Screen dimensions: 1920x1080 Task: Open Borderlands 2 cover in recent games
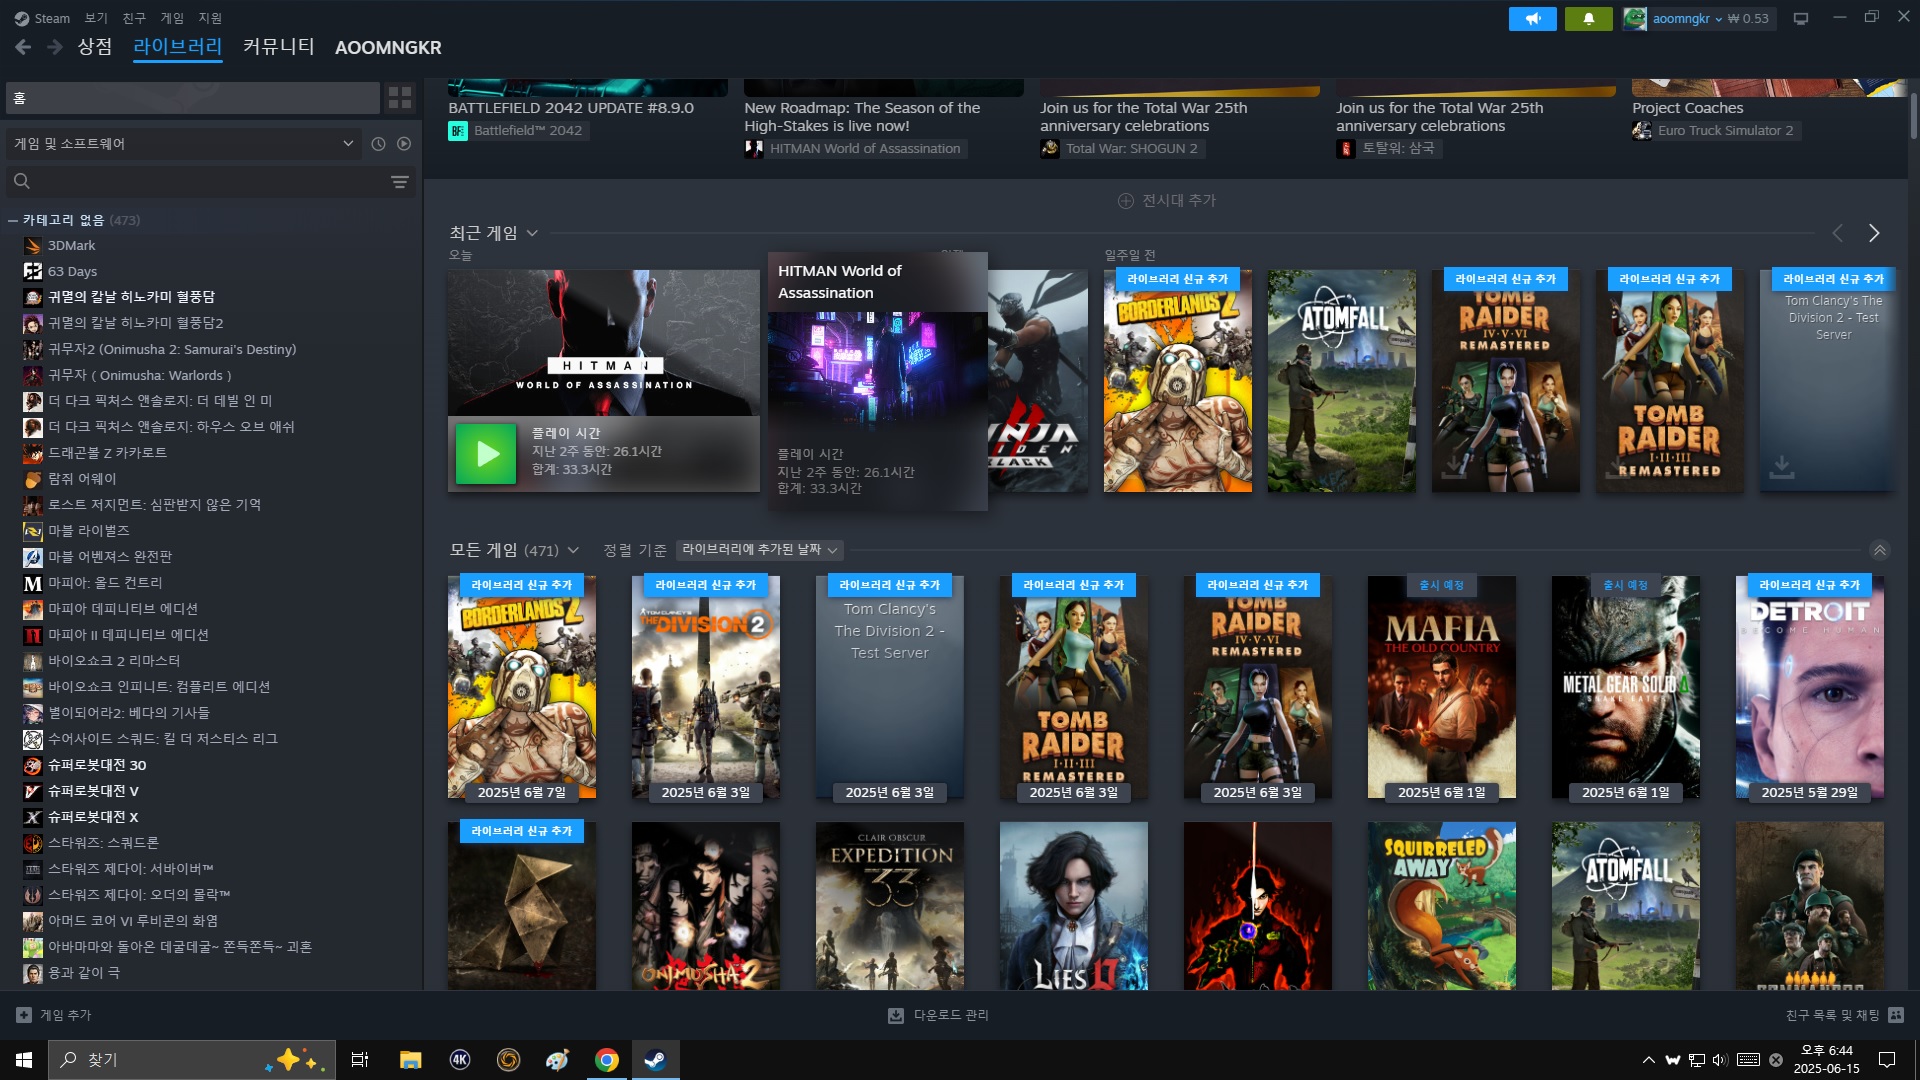(x=1178, y=381)
